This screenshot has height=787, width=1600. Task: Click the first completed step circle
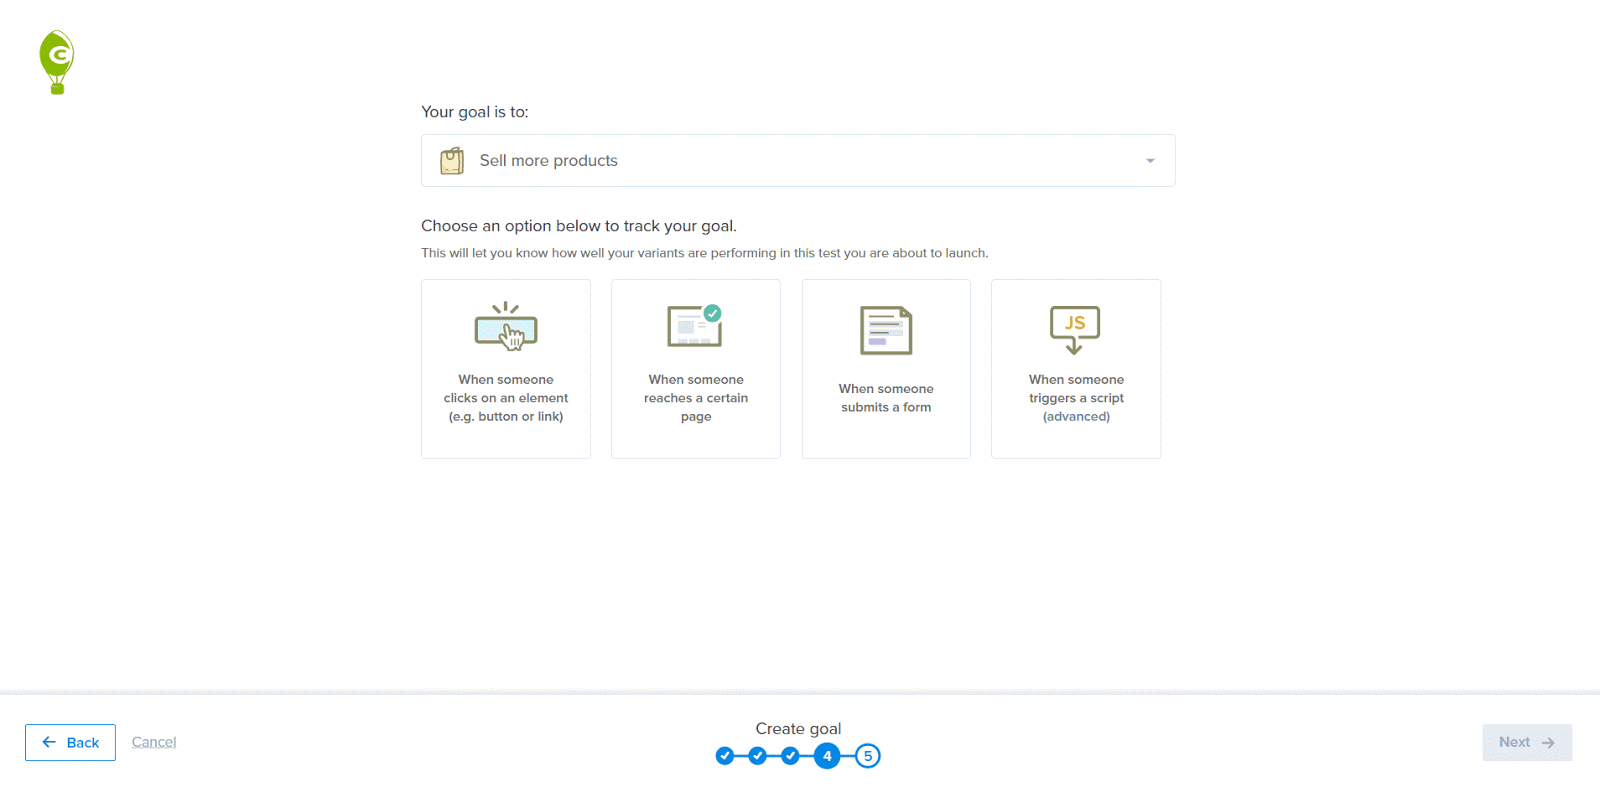pos(725,756)
